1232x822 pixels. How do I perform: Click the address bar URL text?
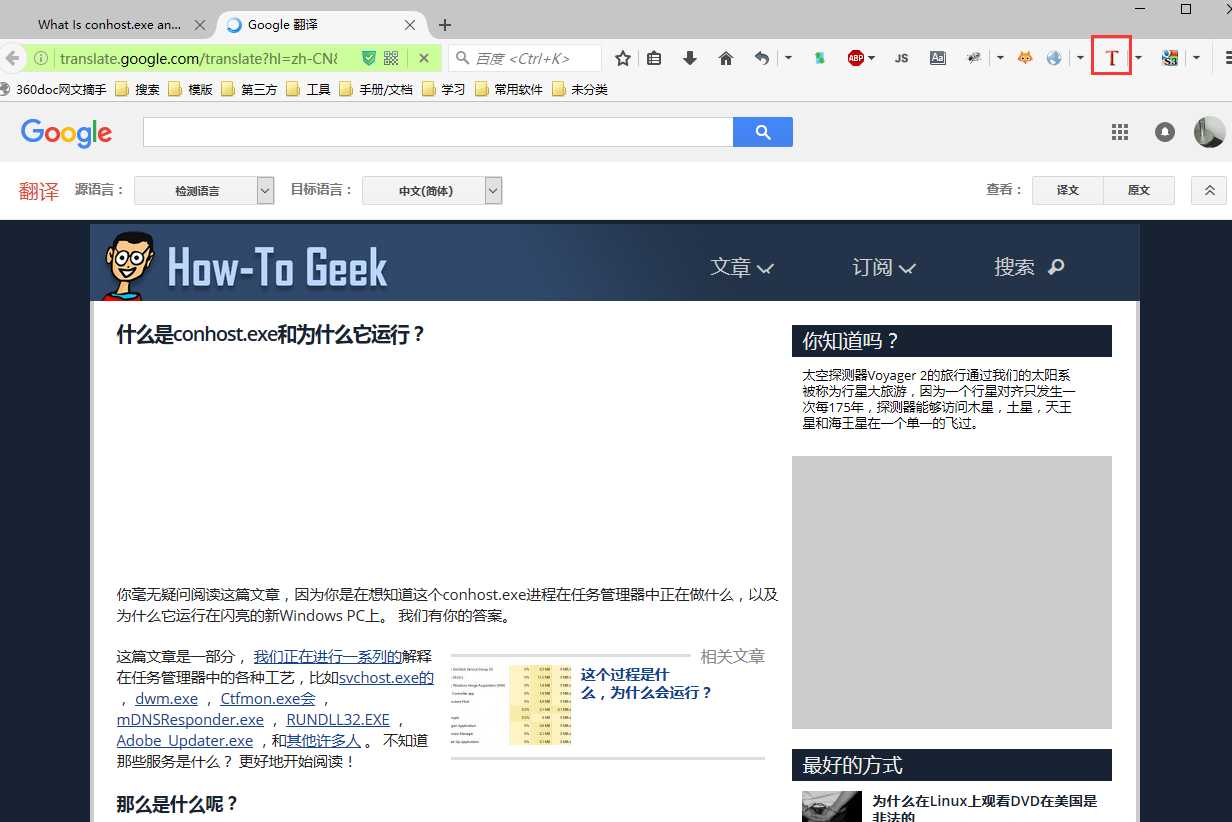pyautogui.click(x=198, y=58)
